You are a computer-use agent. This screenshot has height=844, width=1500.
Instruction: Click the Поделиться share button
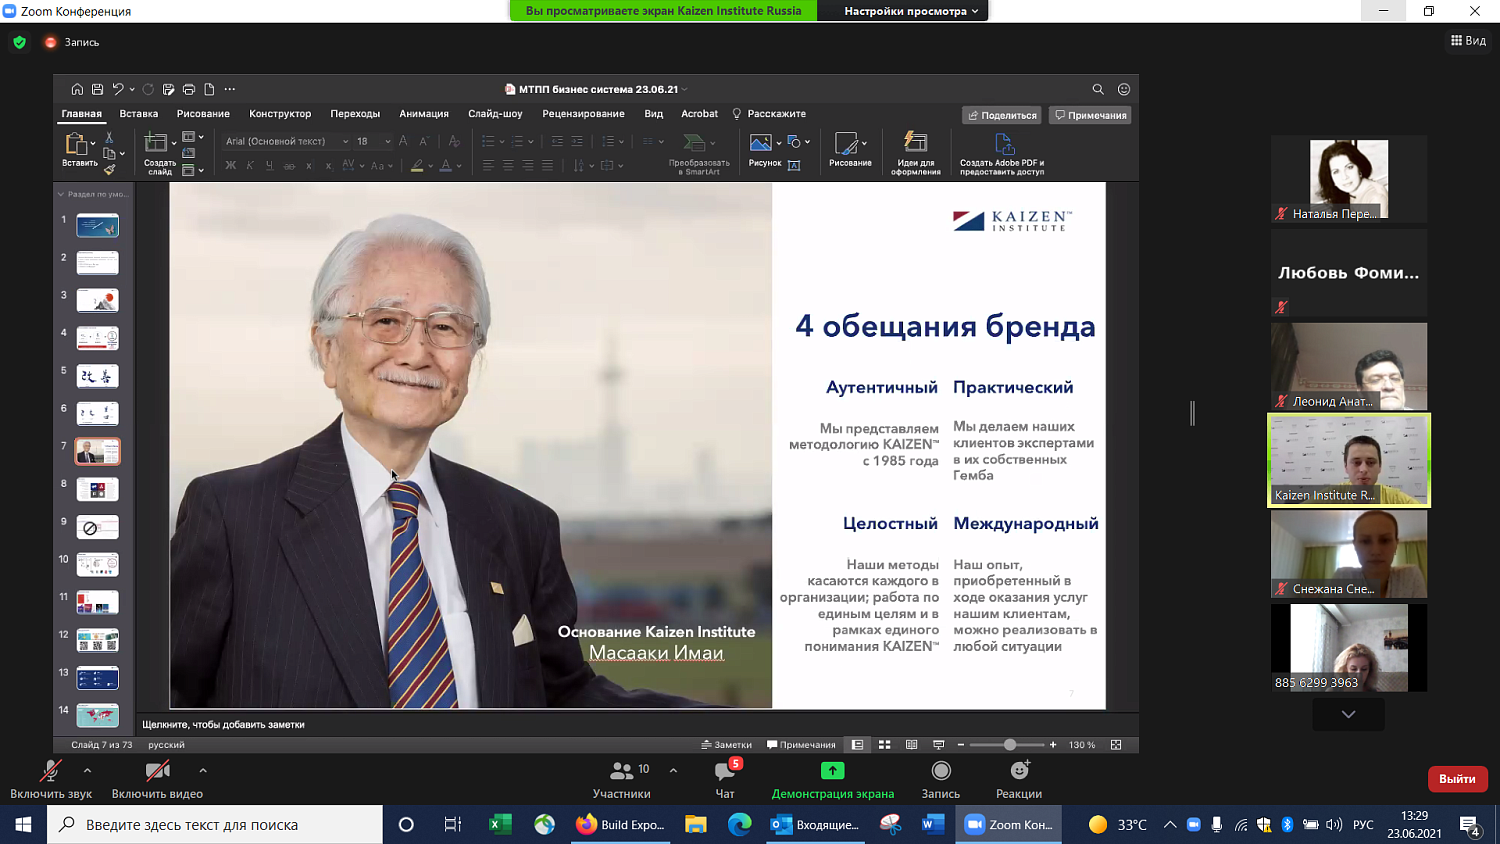click(x=1002, y=115)
